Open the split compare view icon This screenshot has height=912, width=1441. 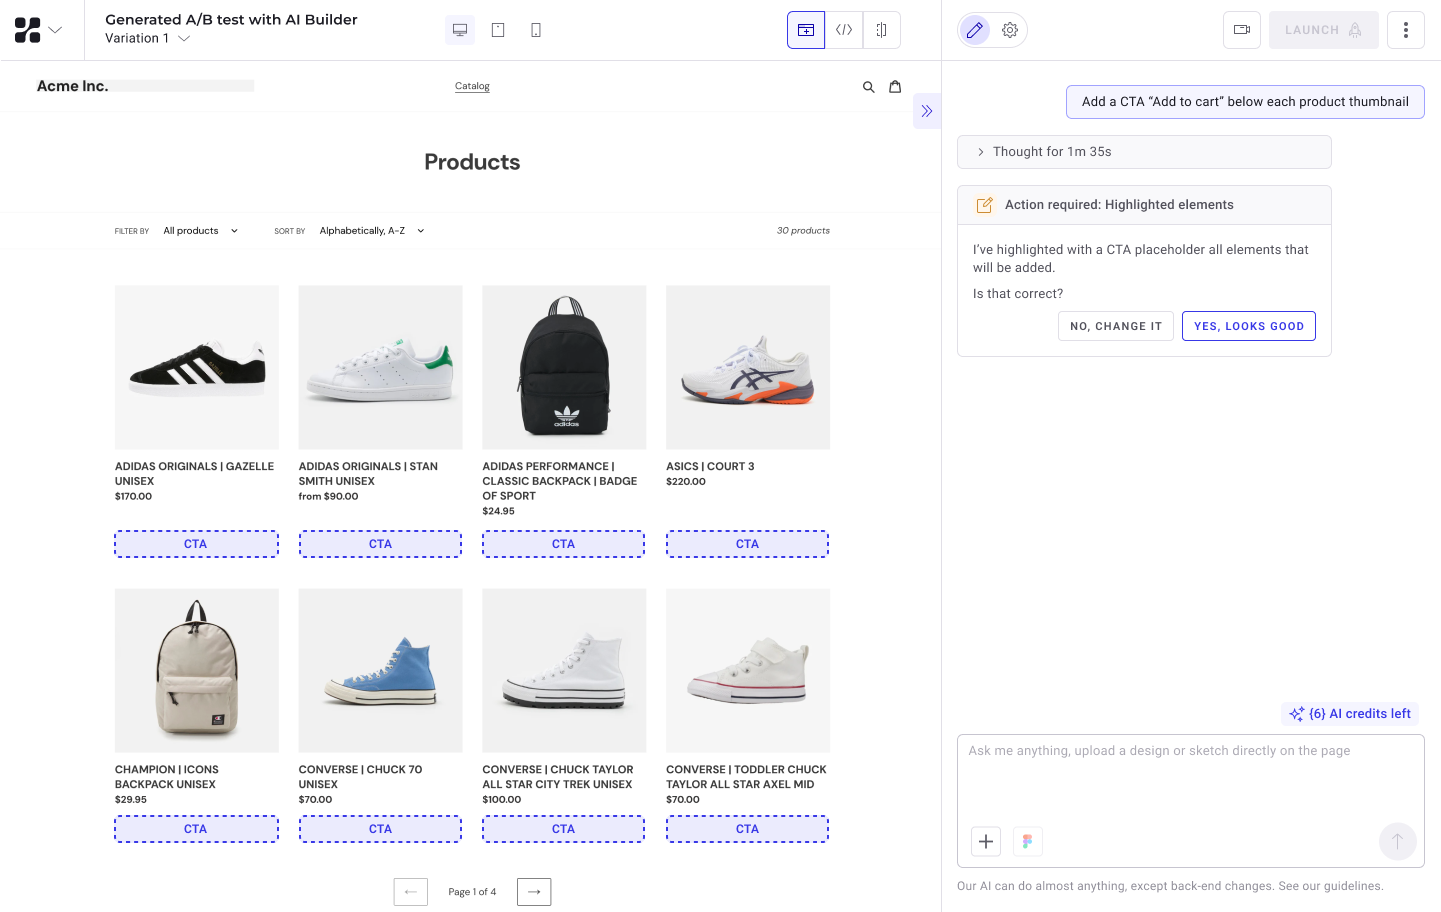(x=881, y=30)
